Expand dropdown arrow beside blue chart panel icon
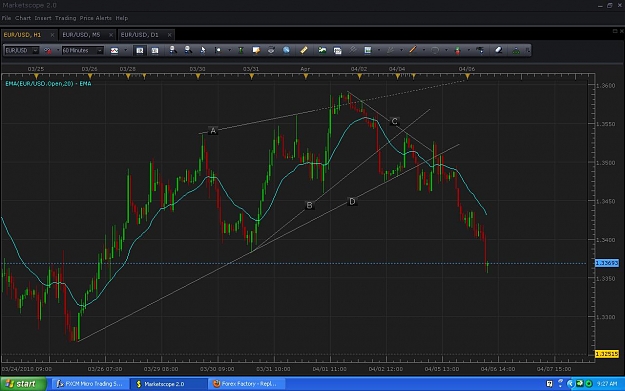Viewport: 625px width, 391px height. pyautogui.click(x=379, y=50)
